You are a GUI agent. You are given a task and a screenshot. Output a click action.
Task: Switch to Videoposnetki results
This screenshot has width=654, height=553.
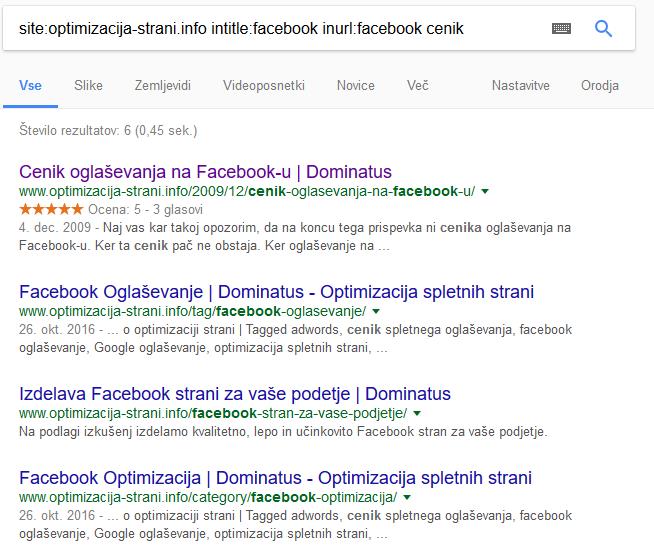click(x=264, y=85)
